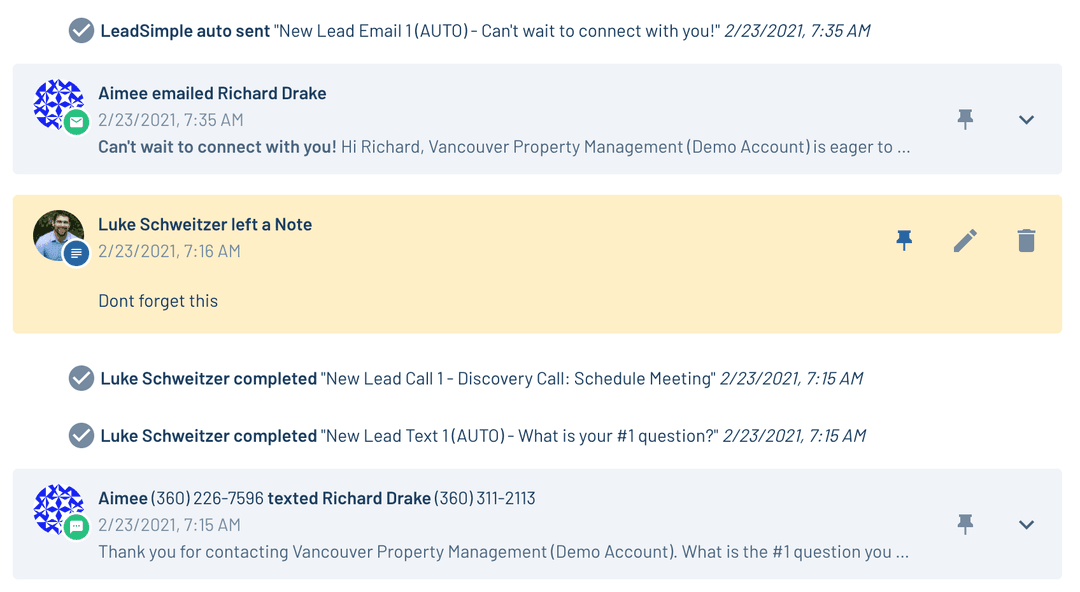
Task: Click the blue note badge icon
Action: click(77, 254)
